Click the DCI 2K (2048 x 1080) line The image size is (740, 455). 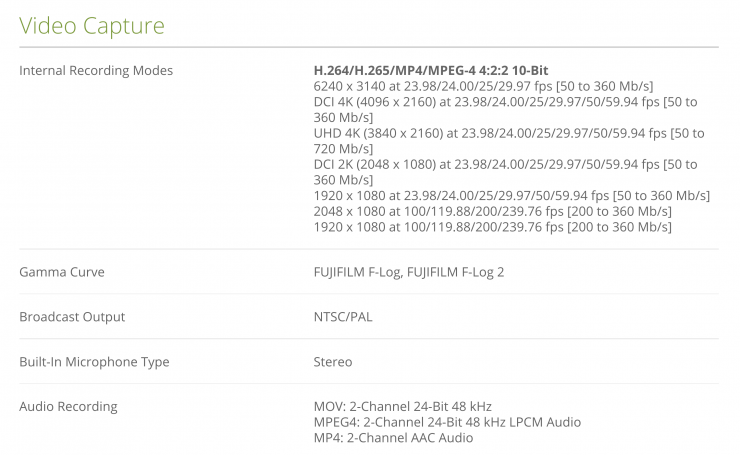pos(505,164)
